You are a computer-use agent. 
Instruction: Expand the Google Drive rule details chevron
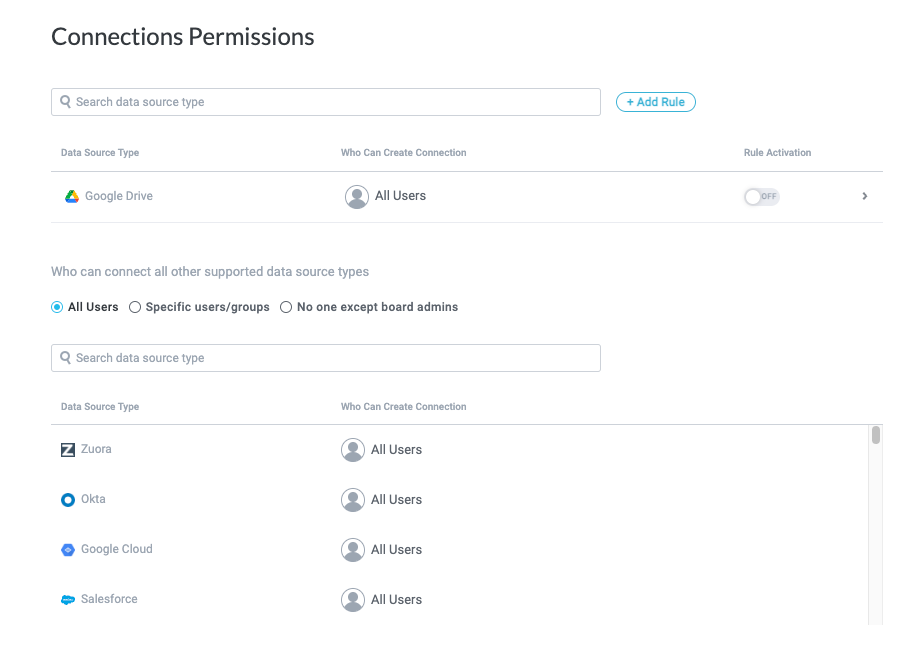(x=864, y=196)
